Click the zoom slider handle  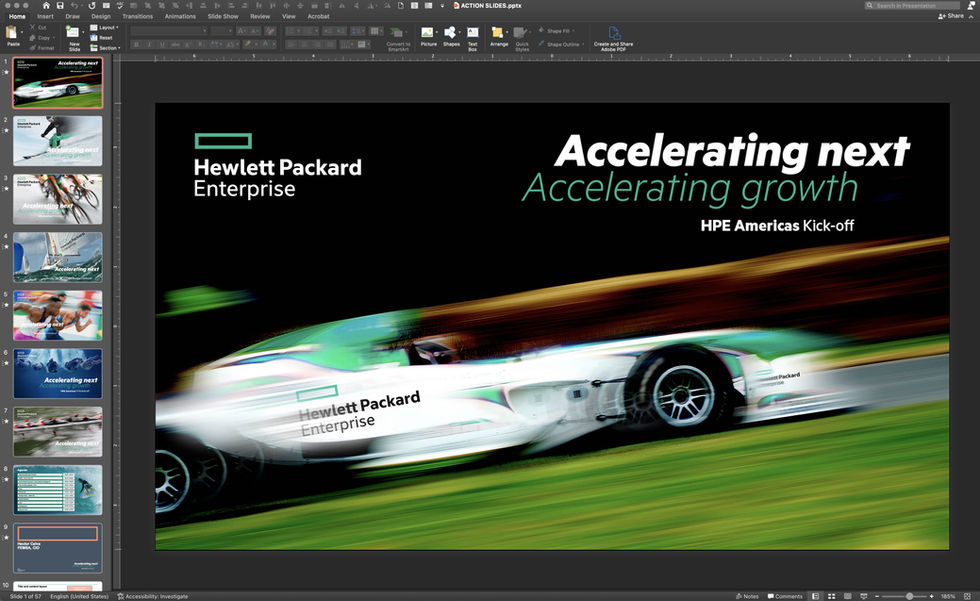tap(909, 596)
